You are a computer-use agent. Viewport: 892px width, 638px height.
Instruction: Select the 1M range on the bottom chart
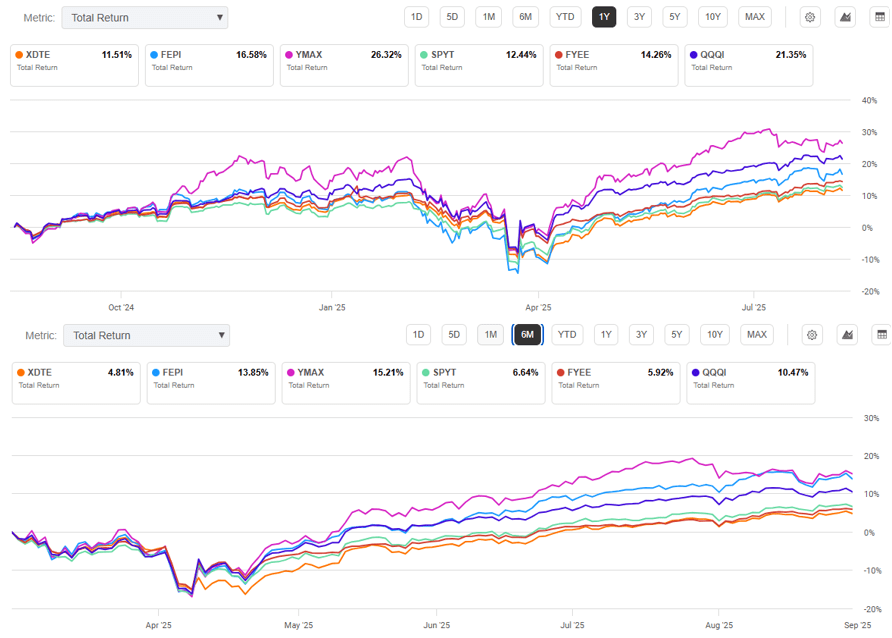[490, 335]
